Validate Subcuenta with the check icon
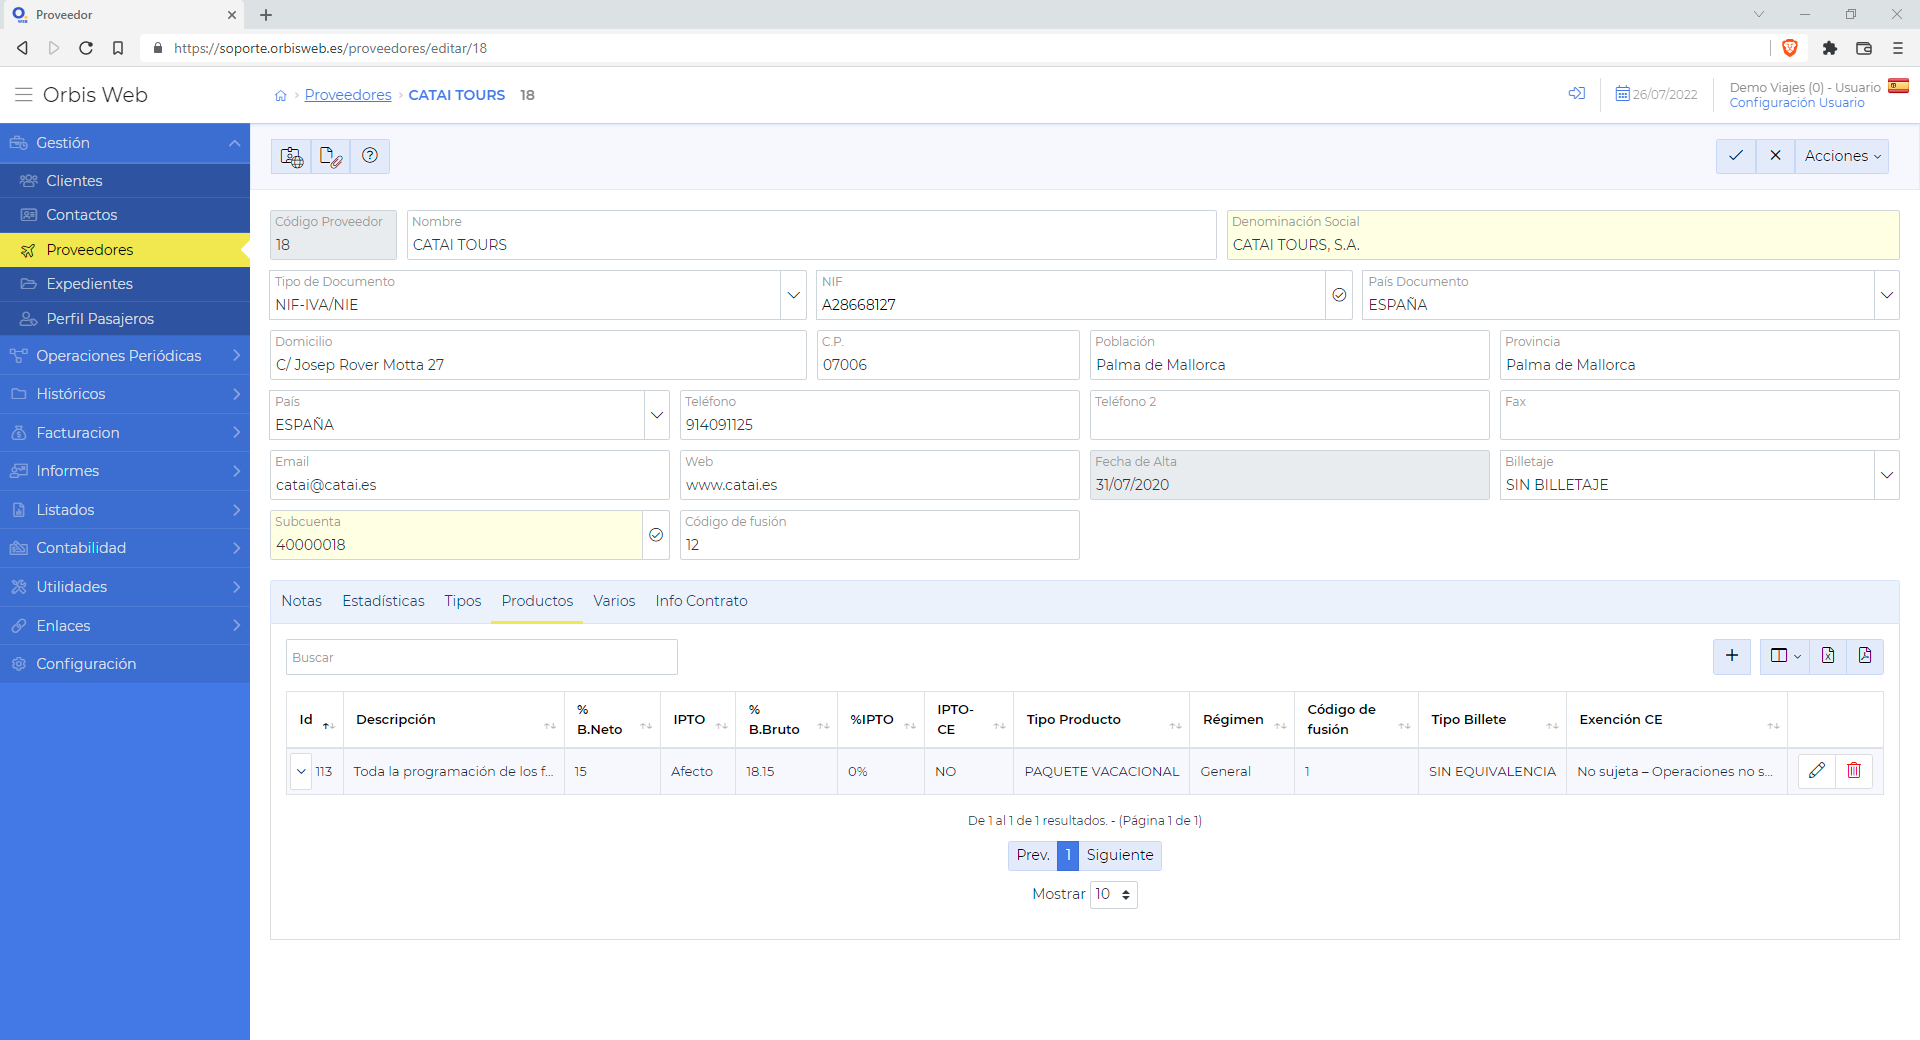 (656, 535)
